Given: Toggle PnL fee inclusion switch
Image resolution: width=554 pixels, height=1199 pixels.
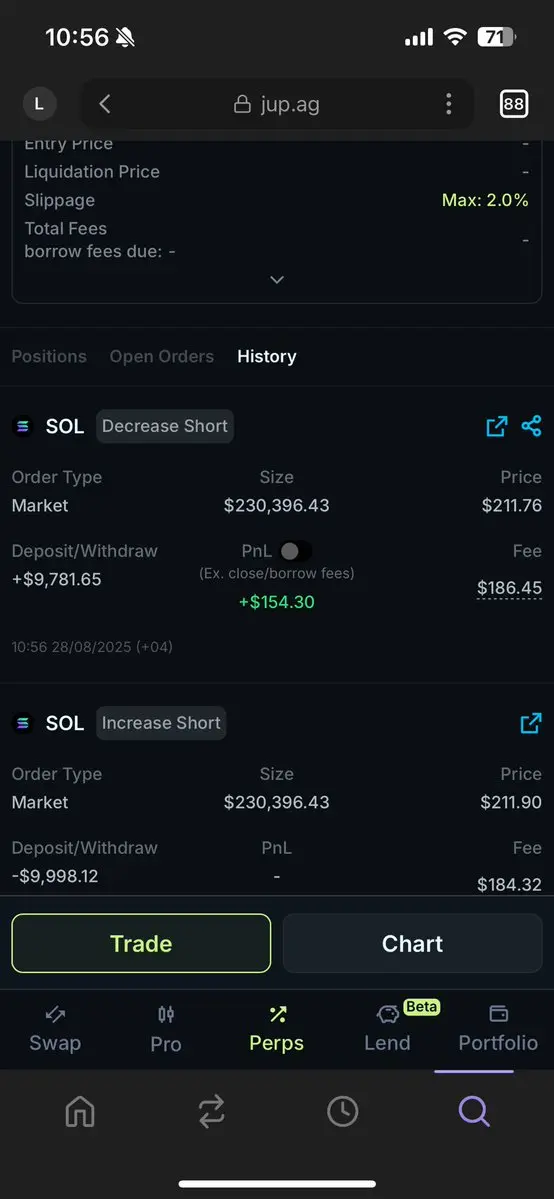Looking at the screenshot, I should click(295, 551).
